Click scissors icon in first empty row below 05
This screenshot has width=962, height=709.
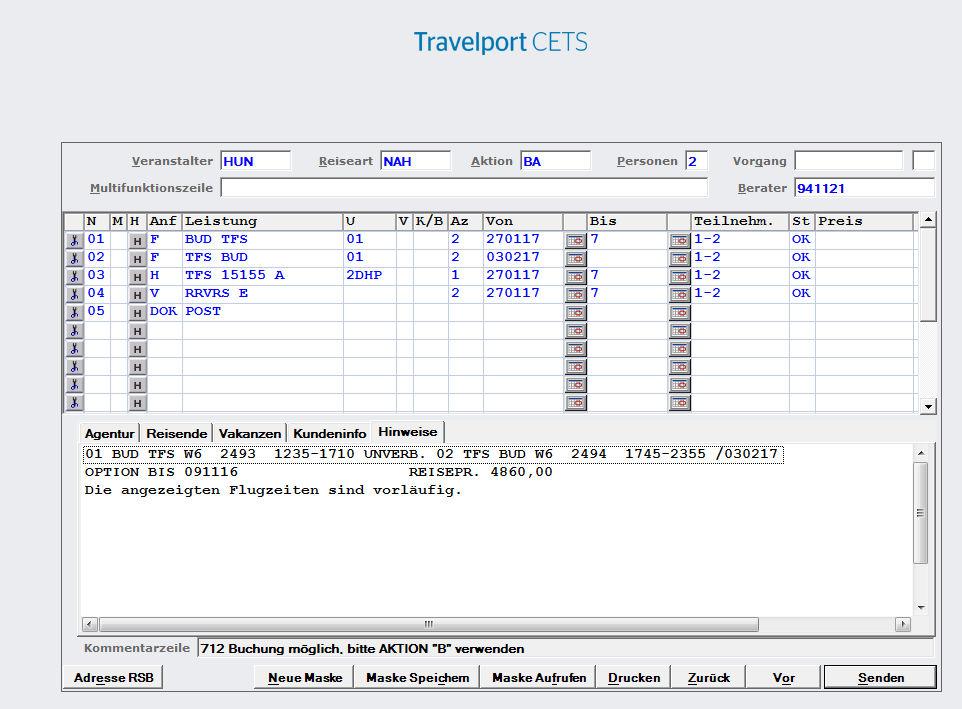click(x=74, y=331)
